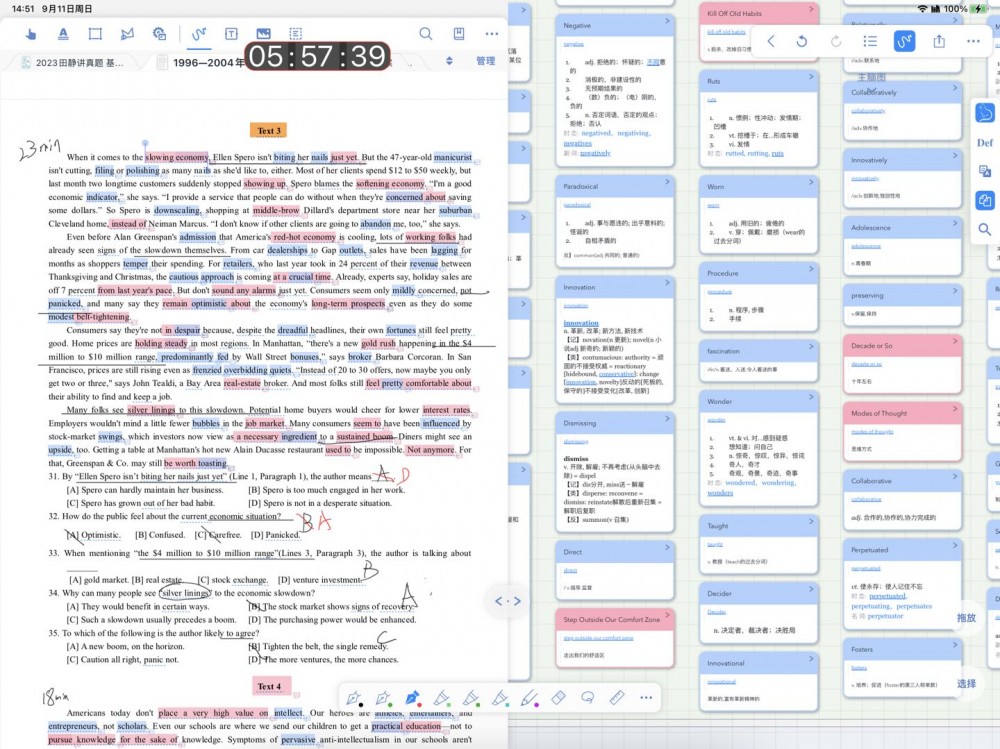
Task: Select the text selection outline tool
Action: point(296,34)
